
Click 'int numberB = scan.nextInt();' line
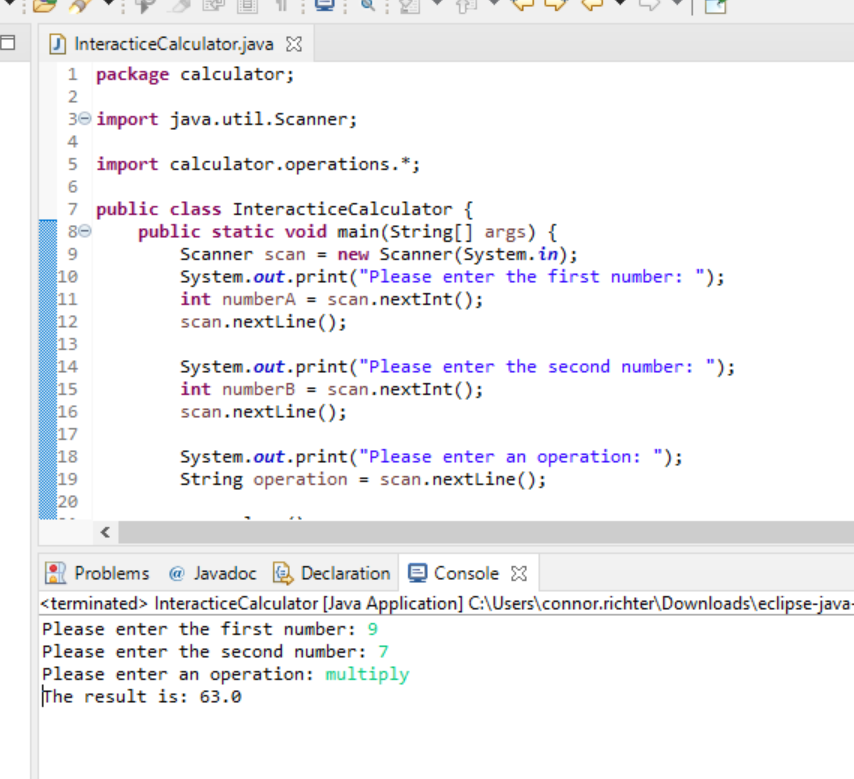click(331, 390)
